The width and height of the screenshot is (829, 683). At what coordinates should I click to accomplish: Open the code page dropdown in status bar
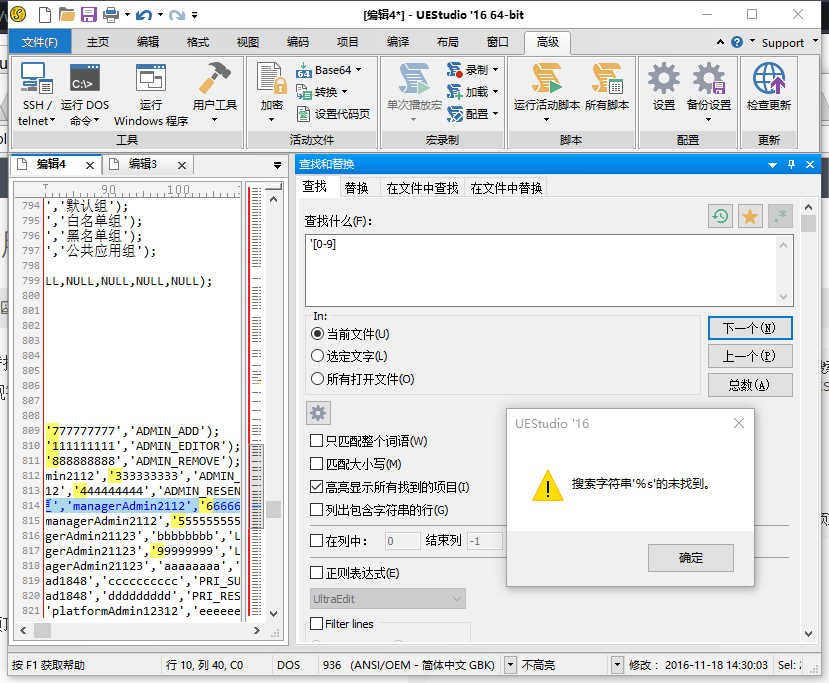click(x=510, y=664)
